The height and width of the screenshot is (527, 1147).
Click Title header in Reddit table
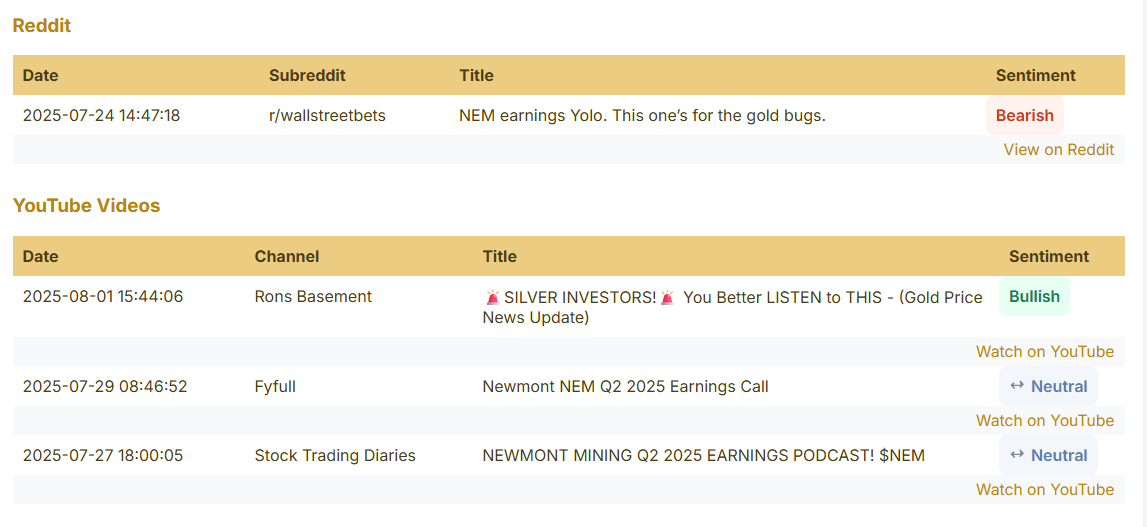[476, 75]
